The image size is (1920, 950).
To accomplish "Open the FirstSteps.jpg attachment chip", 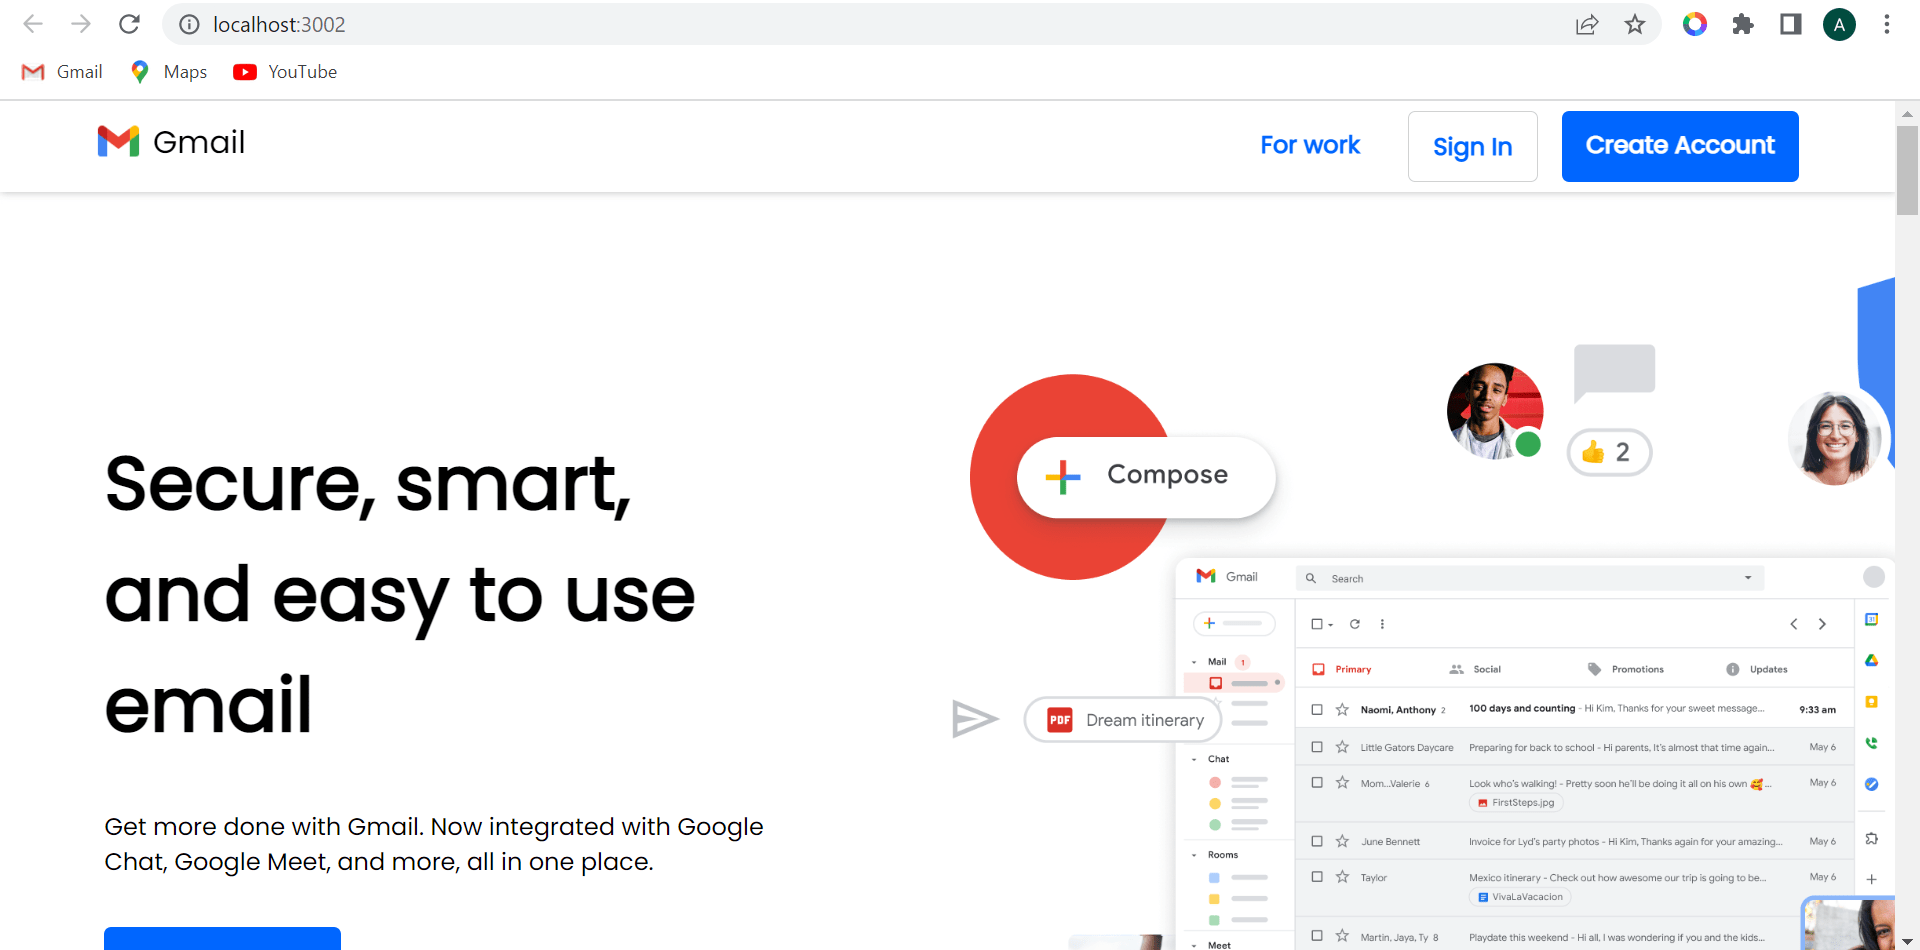I will 1516,803.
